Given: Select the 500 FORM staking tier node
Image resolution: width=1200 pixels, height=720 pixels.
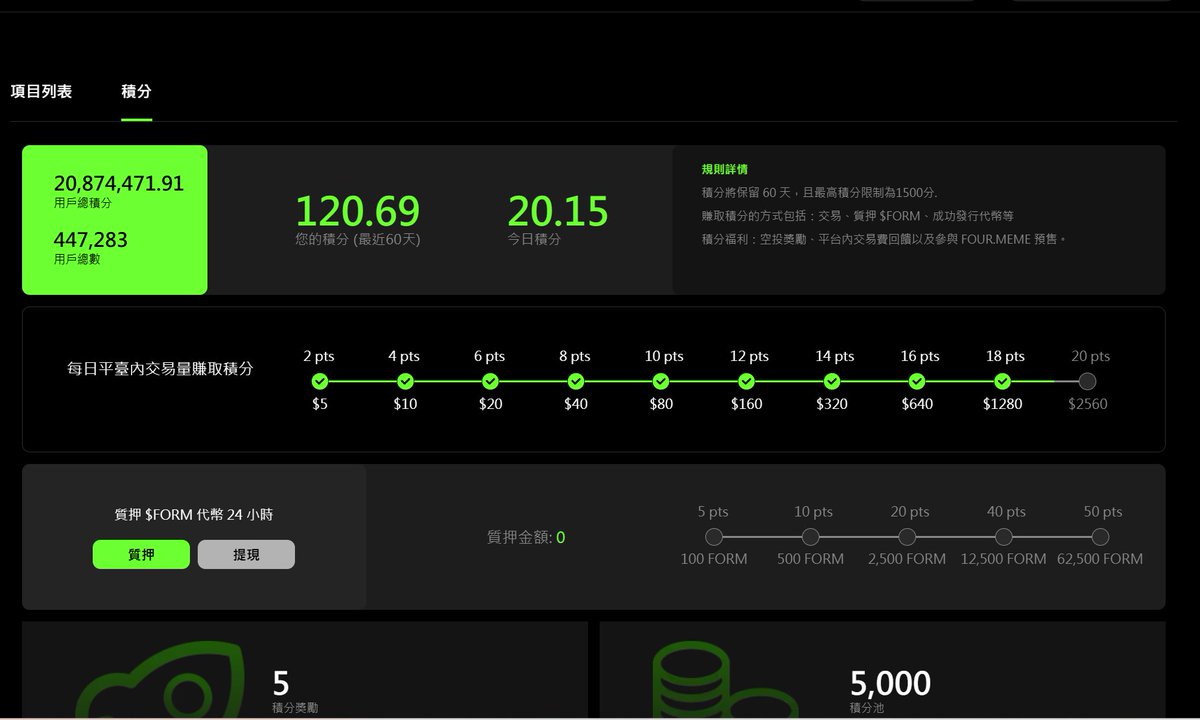Looking at the screenshot, I should (x=810, y=537).
